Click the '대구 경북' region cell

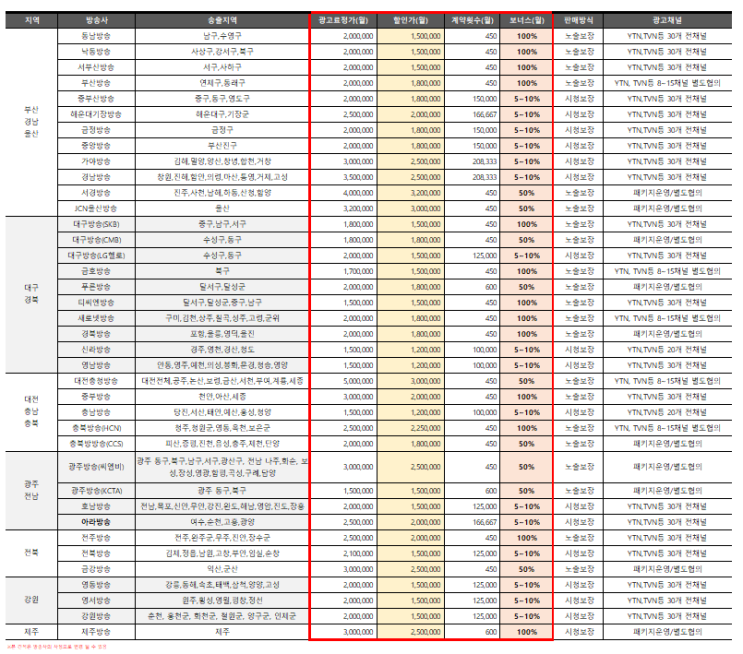pyautogui.click(x=32, y=294)
